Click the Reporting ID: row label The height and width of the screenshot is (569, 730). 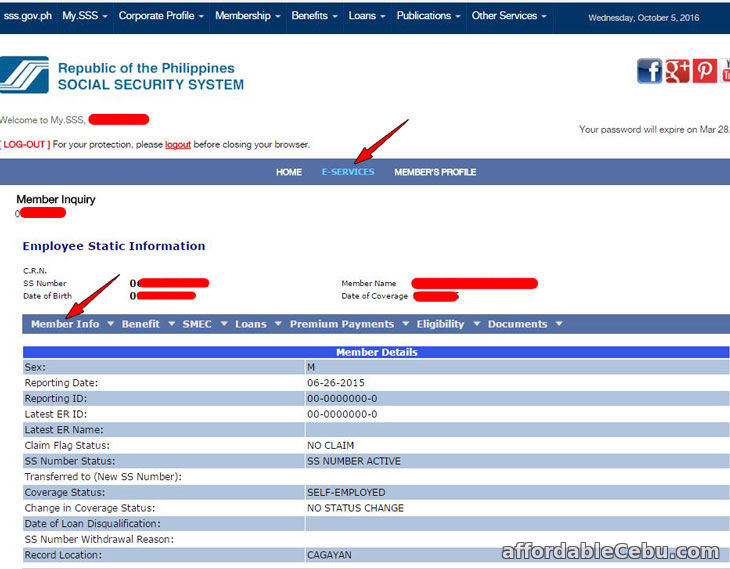click(x=56, y=399)
